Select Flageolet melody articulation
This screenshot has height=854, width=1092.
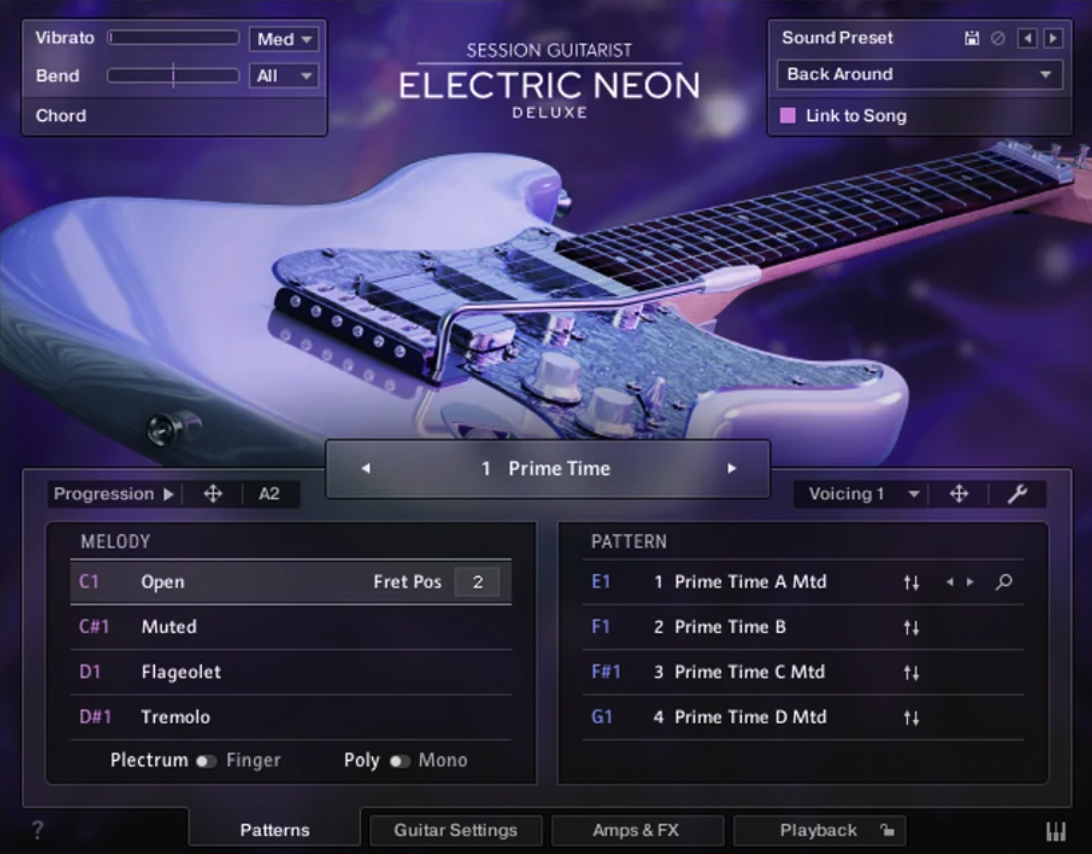[290, 672]
